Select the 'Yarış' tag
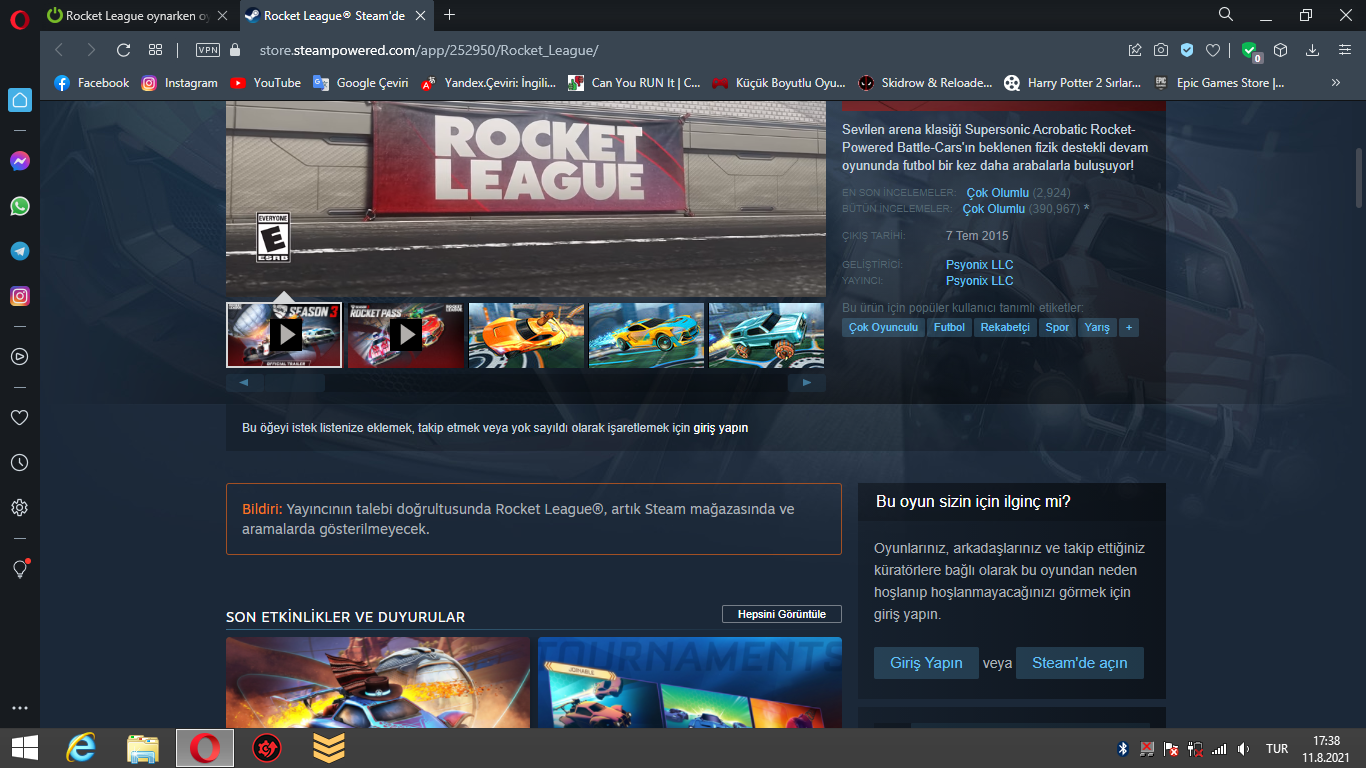 (1097, 327)
